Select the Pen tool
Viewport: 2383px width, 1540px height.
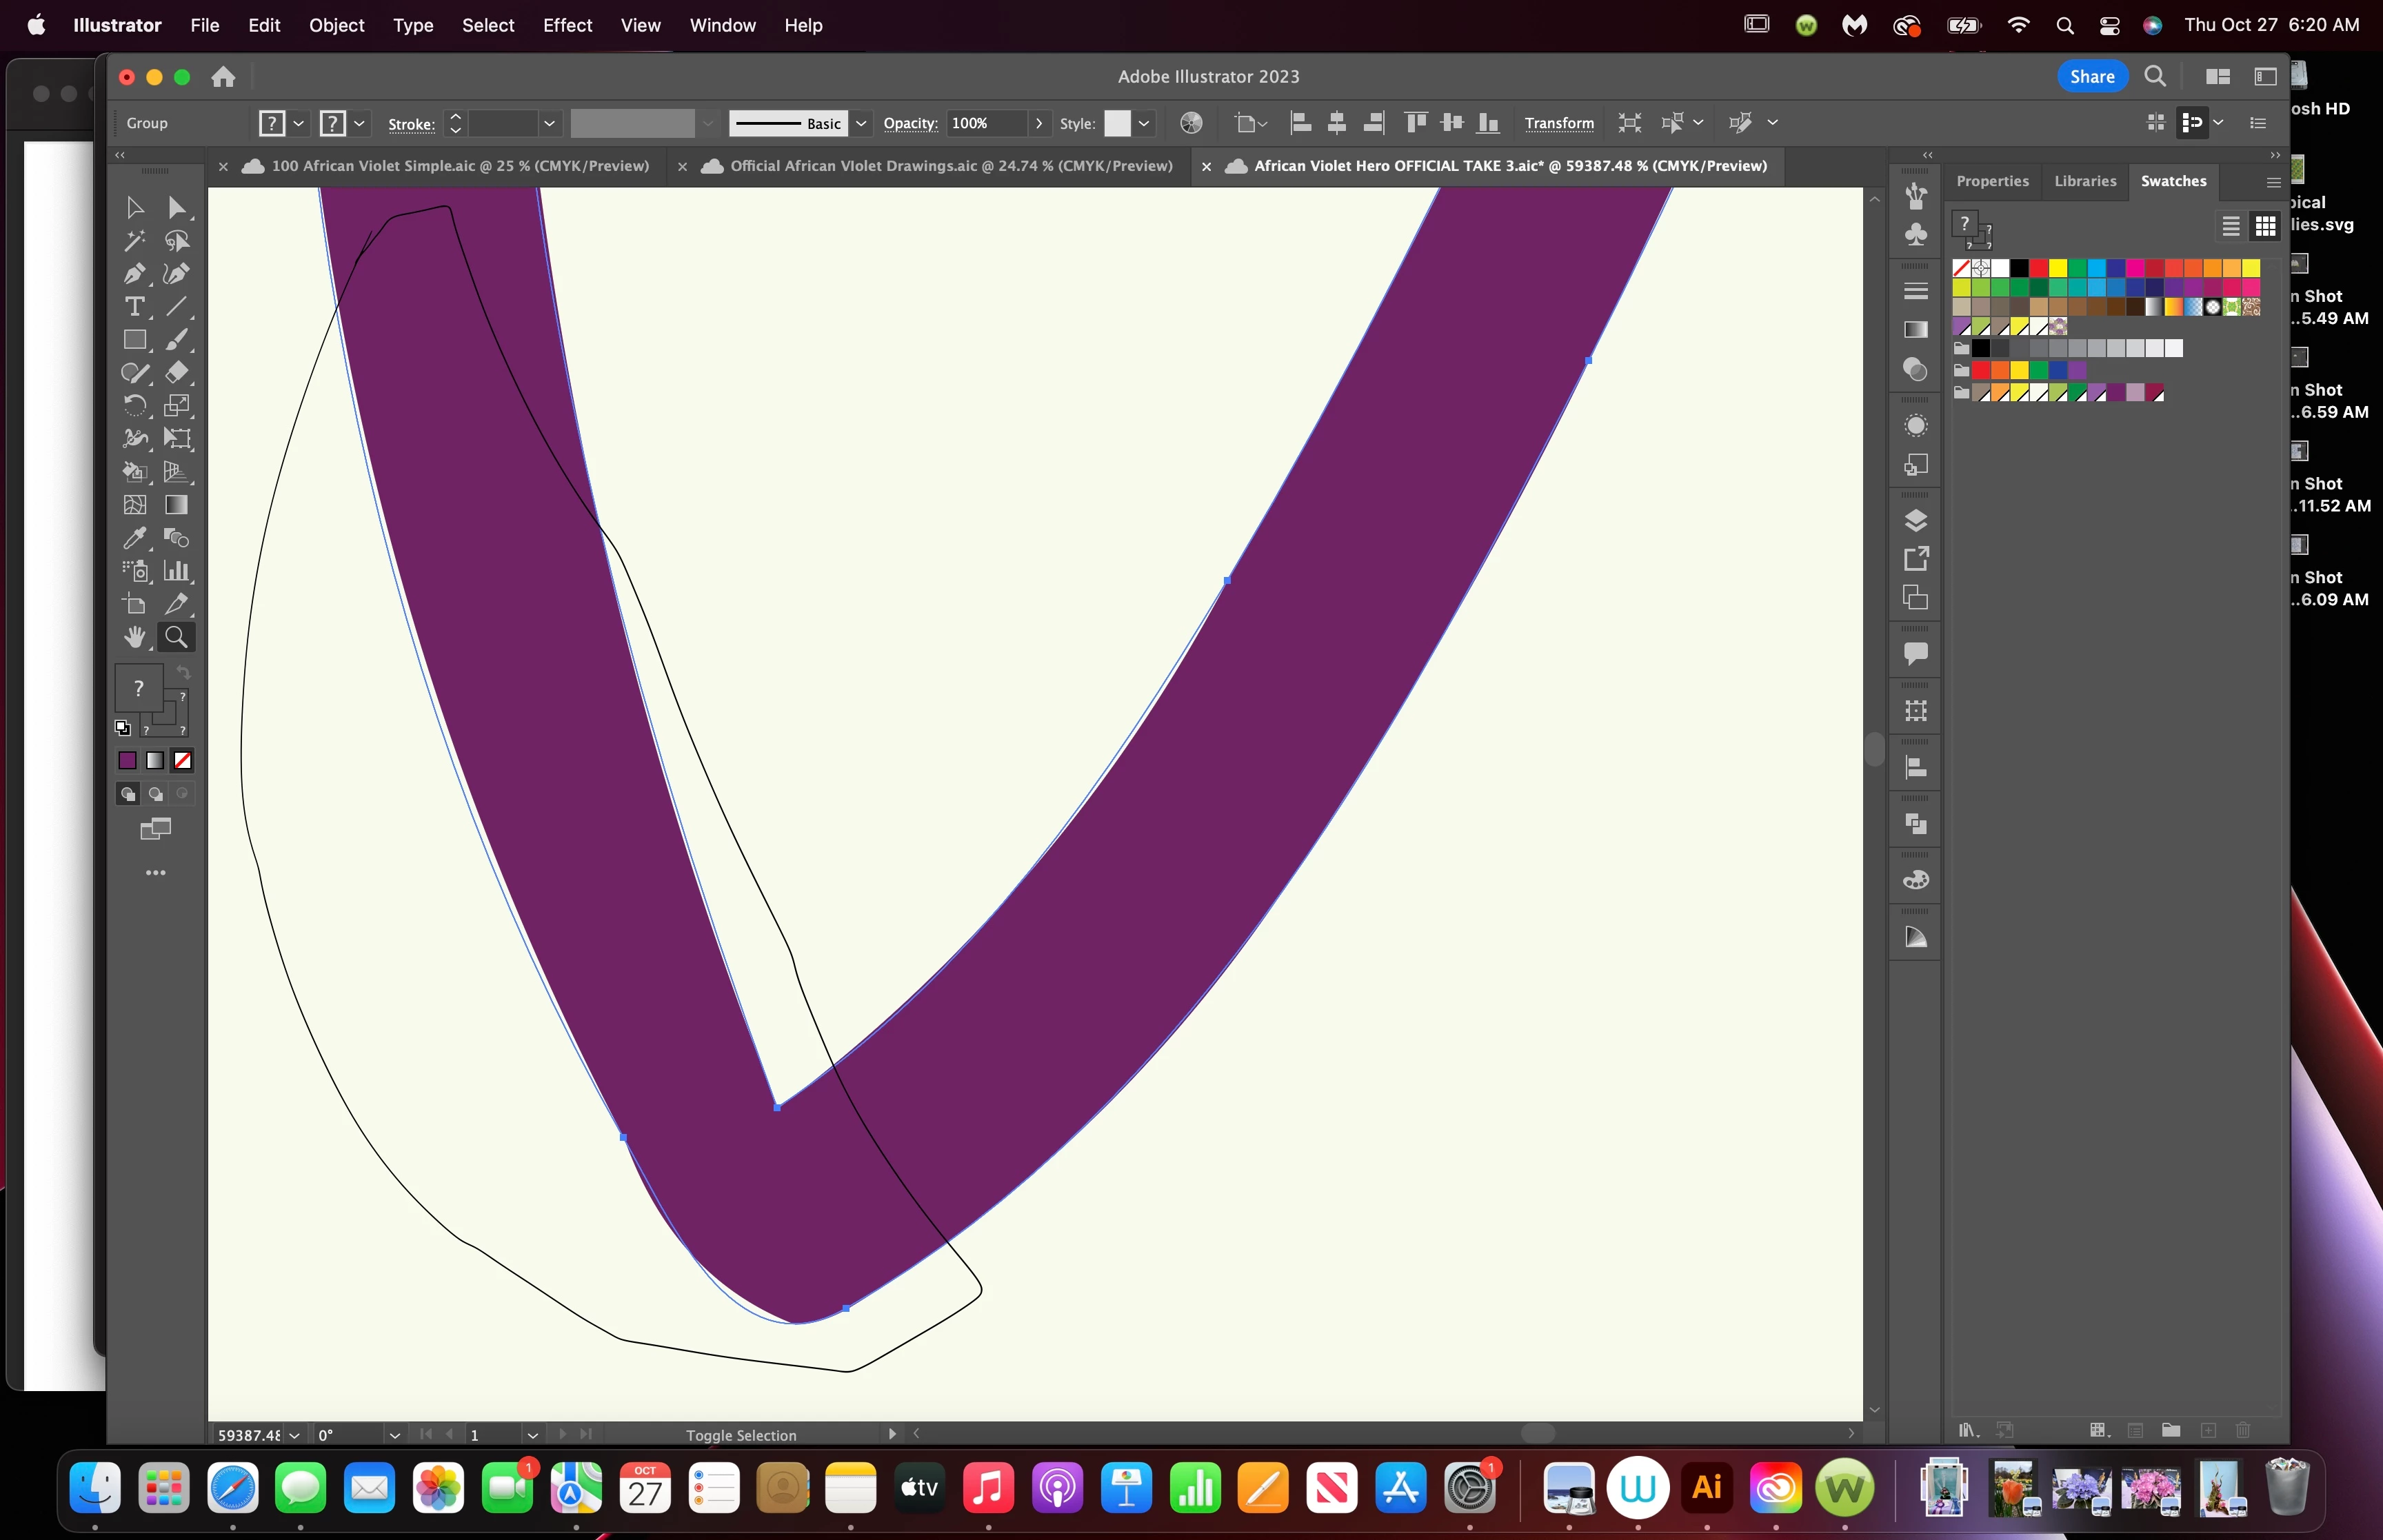134,274
